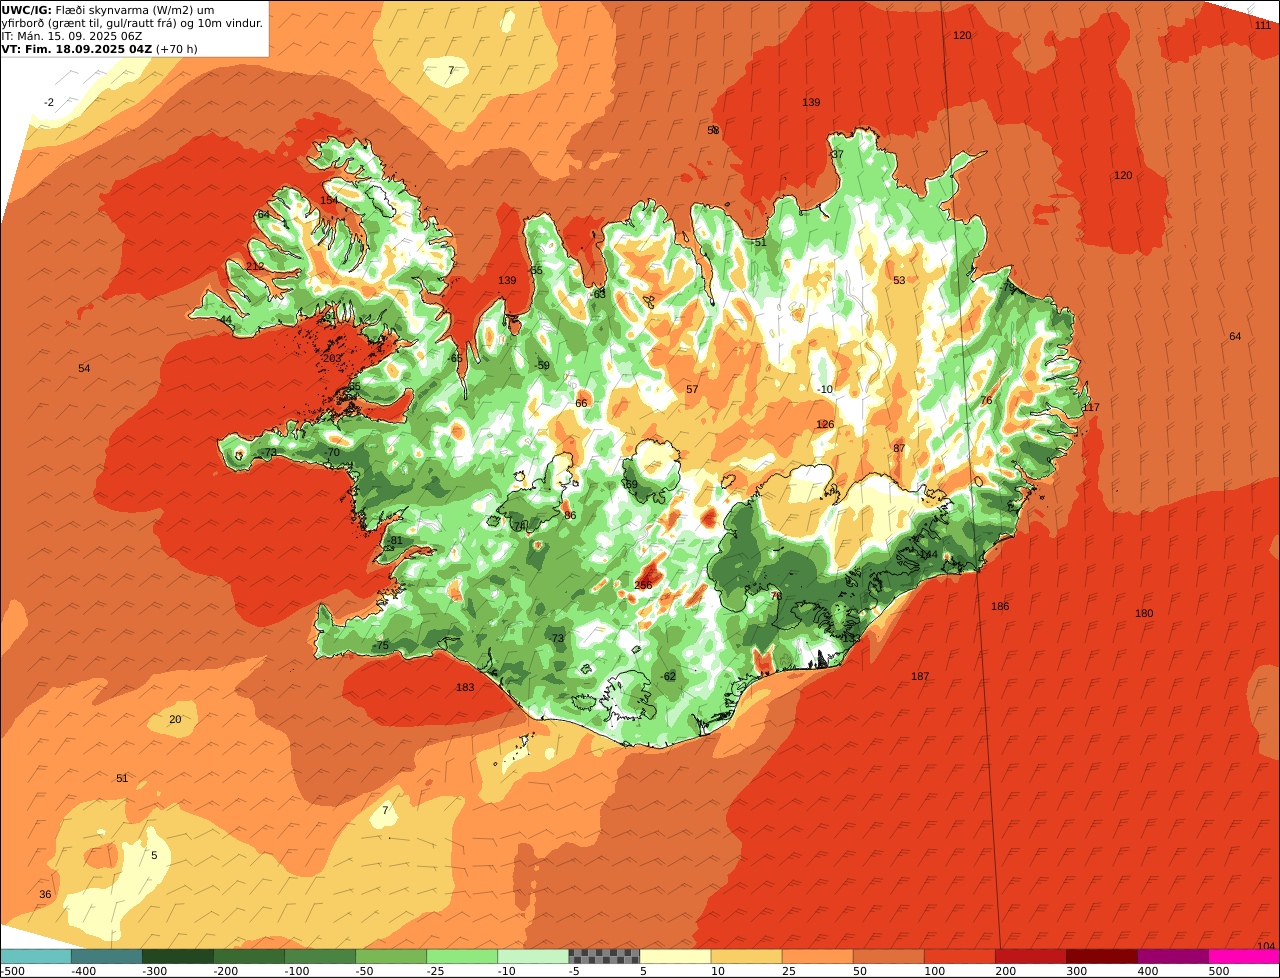Select the 53 value in northeast Iceland

click(x=899, y=281)
